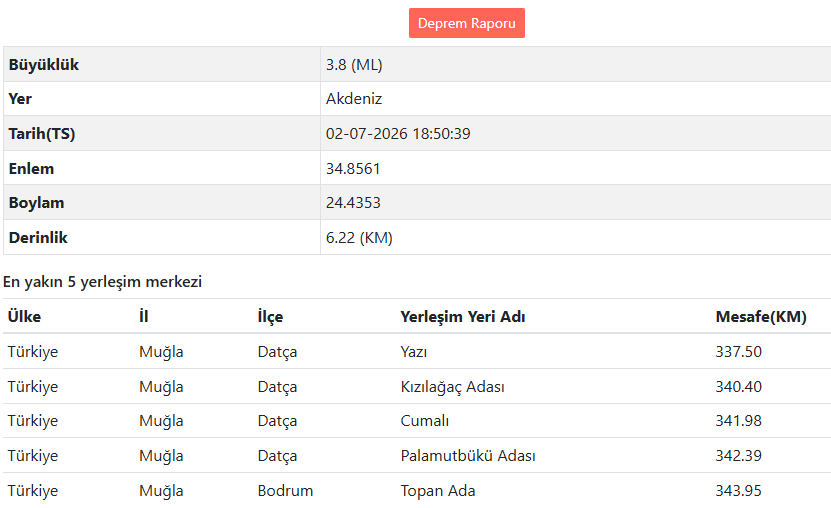
Task: Select Türkiye in the Kızılağaç Adası row
Action: pos(33,387)
